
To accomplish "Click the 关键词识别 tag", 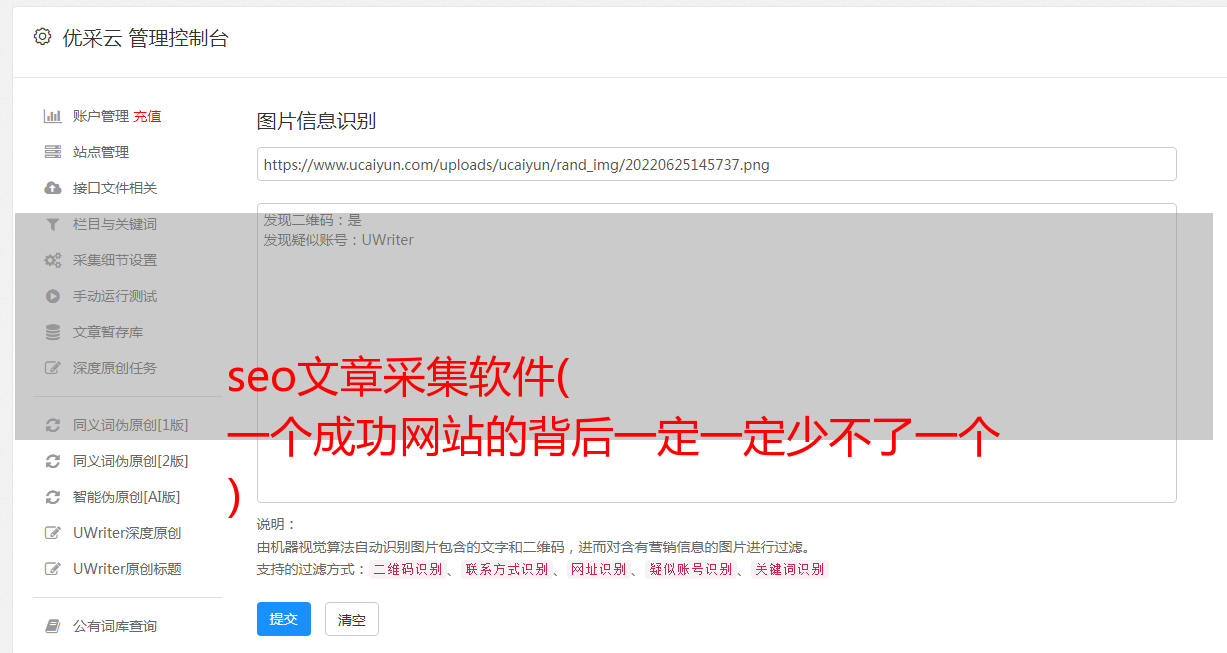I will click(x=790, y=569).
